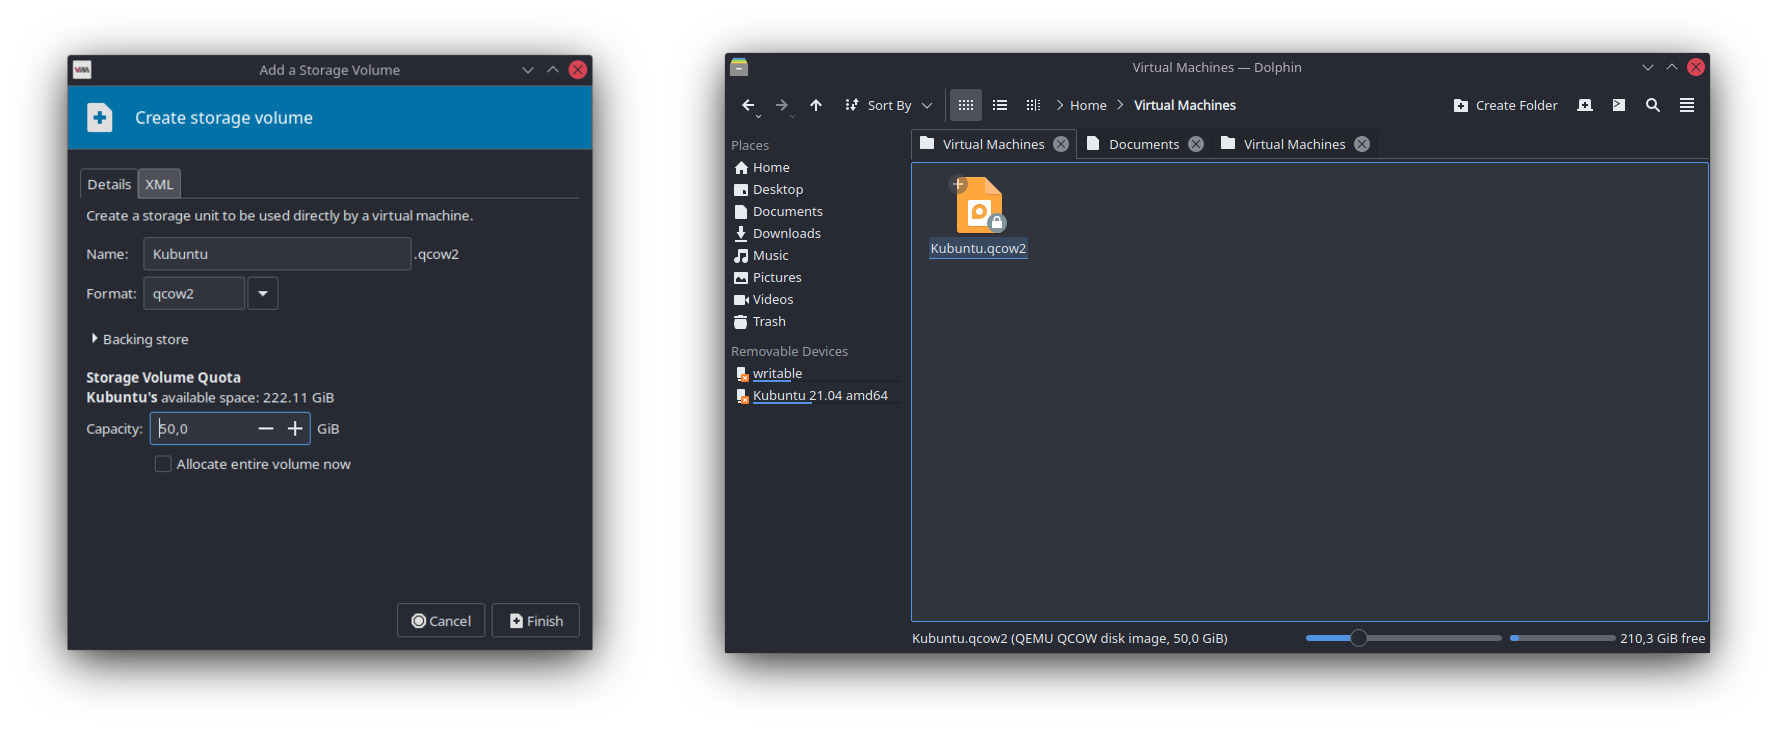Screen dimensions: 1775x730
Task: Cancel the Add a Storage Volume dialog
Action: (x=441, y=621)
